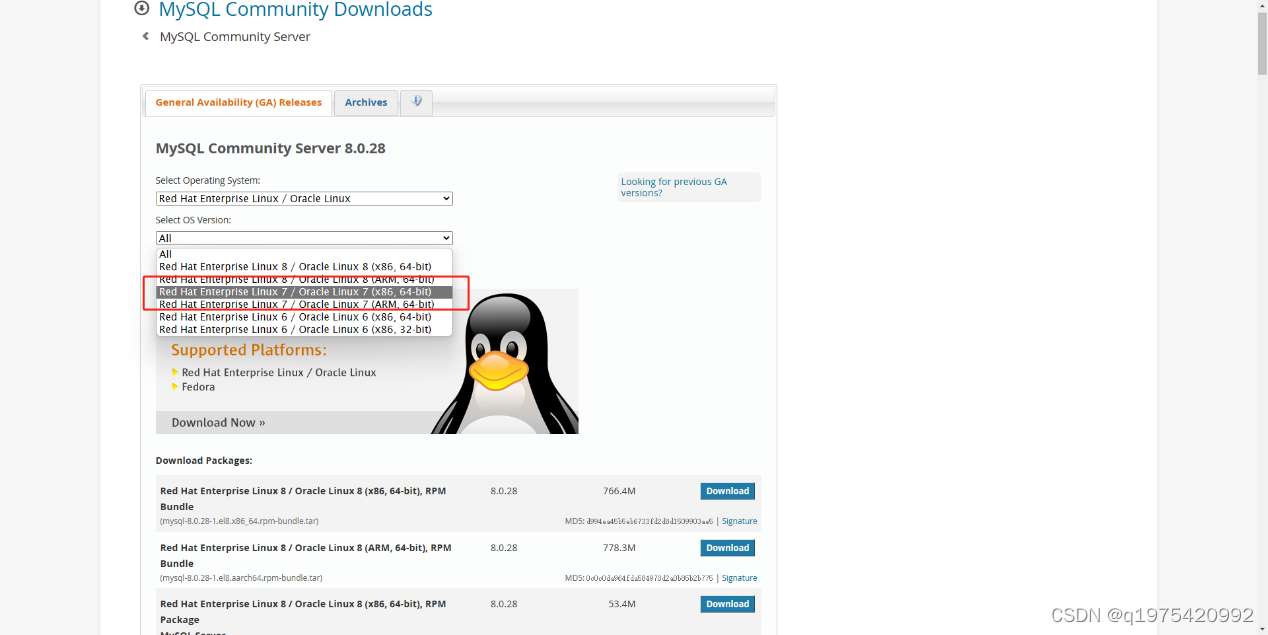Select Red Hat Enterprise Linux 6 (x86, 32-bit) option

click(x=304, y=329)
